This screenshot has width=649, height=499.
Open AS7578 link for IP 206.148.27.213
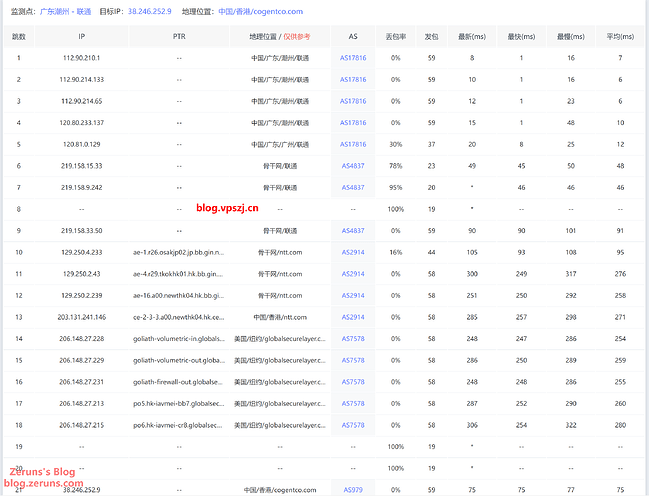click(x=353, y=403)
